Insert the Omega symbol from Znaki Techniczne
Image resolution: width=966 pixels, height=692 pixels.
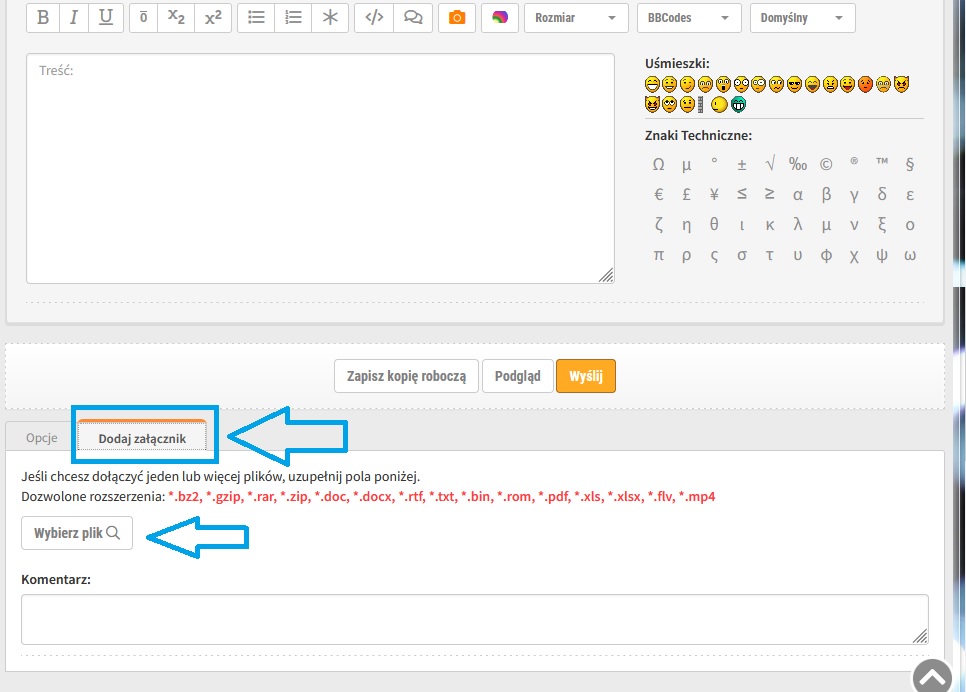pyautogui.click(x=658, y=165)
